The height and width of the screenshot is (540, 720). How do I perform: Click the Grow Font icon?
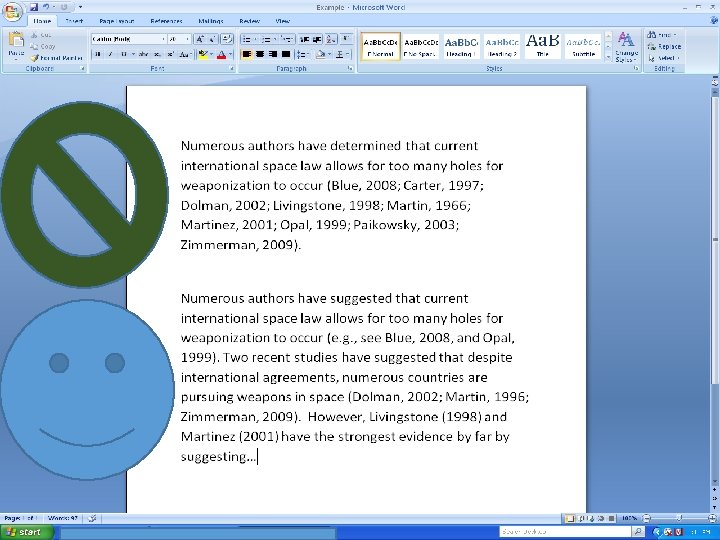200,39
